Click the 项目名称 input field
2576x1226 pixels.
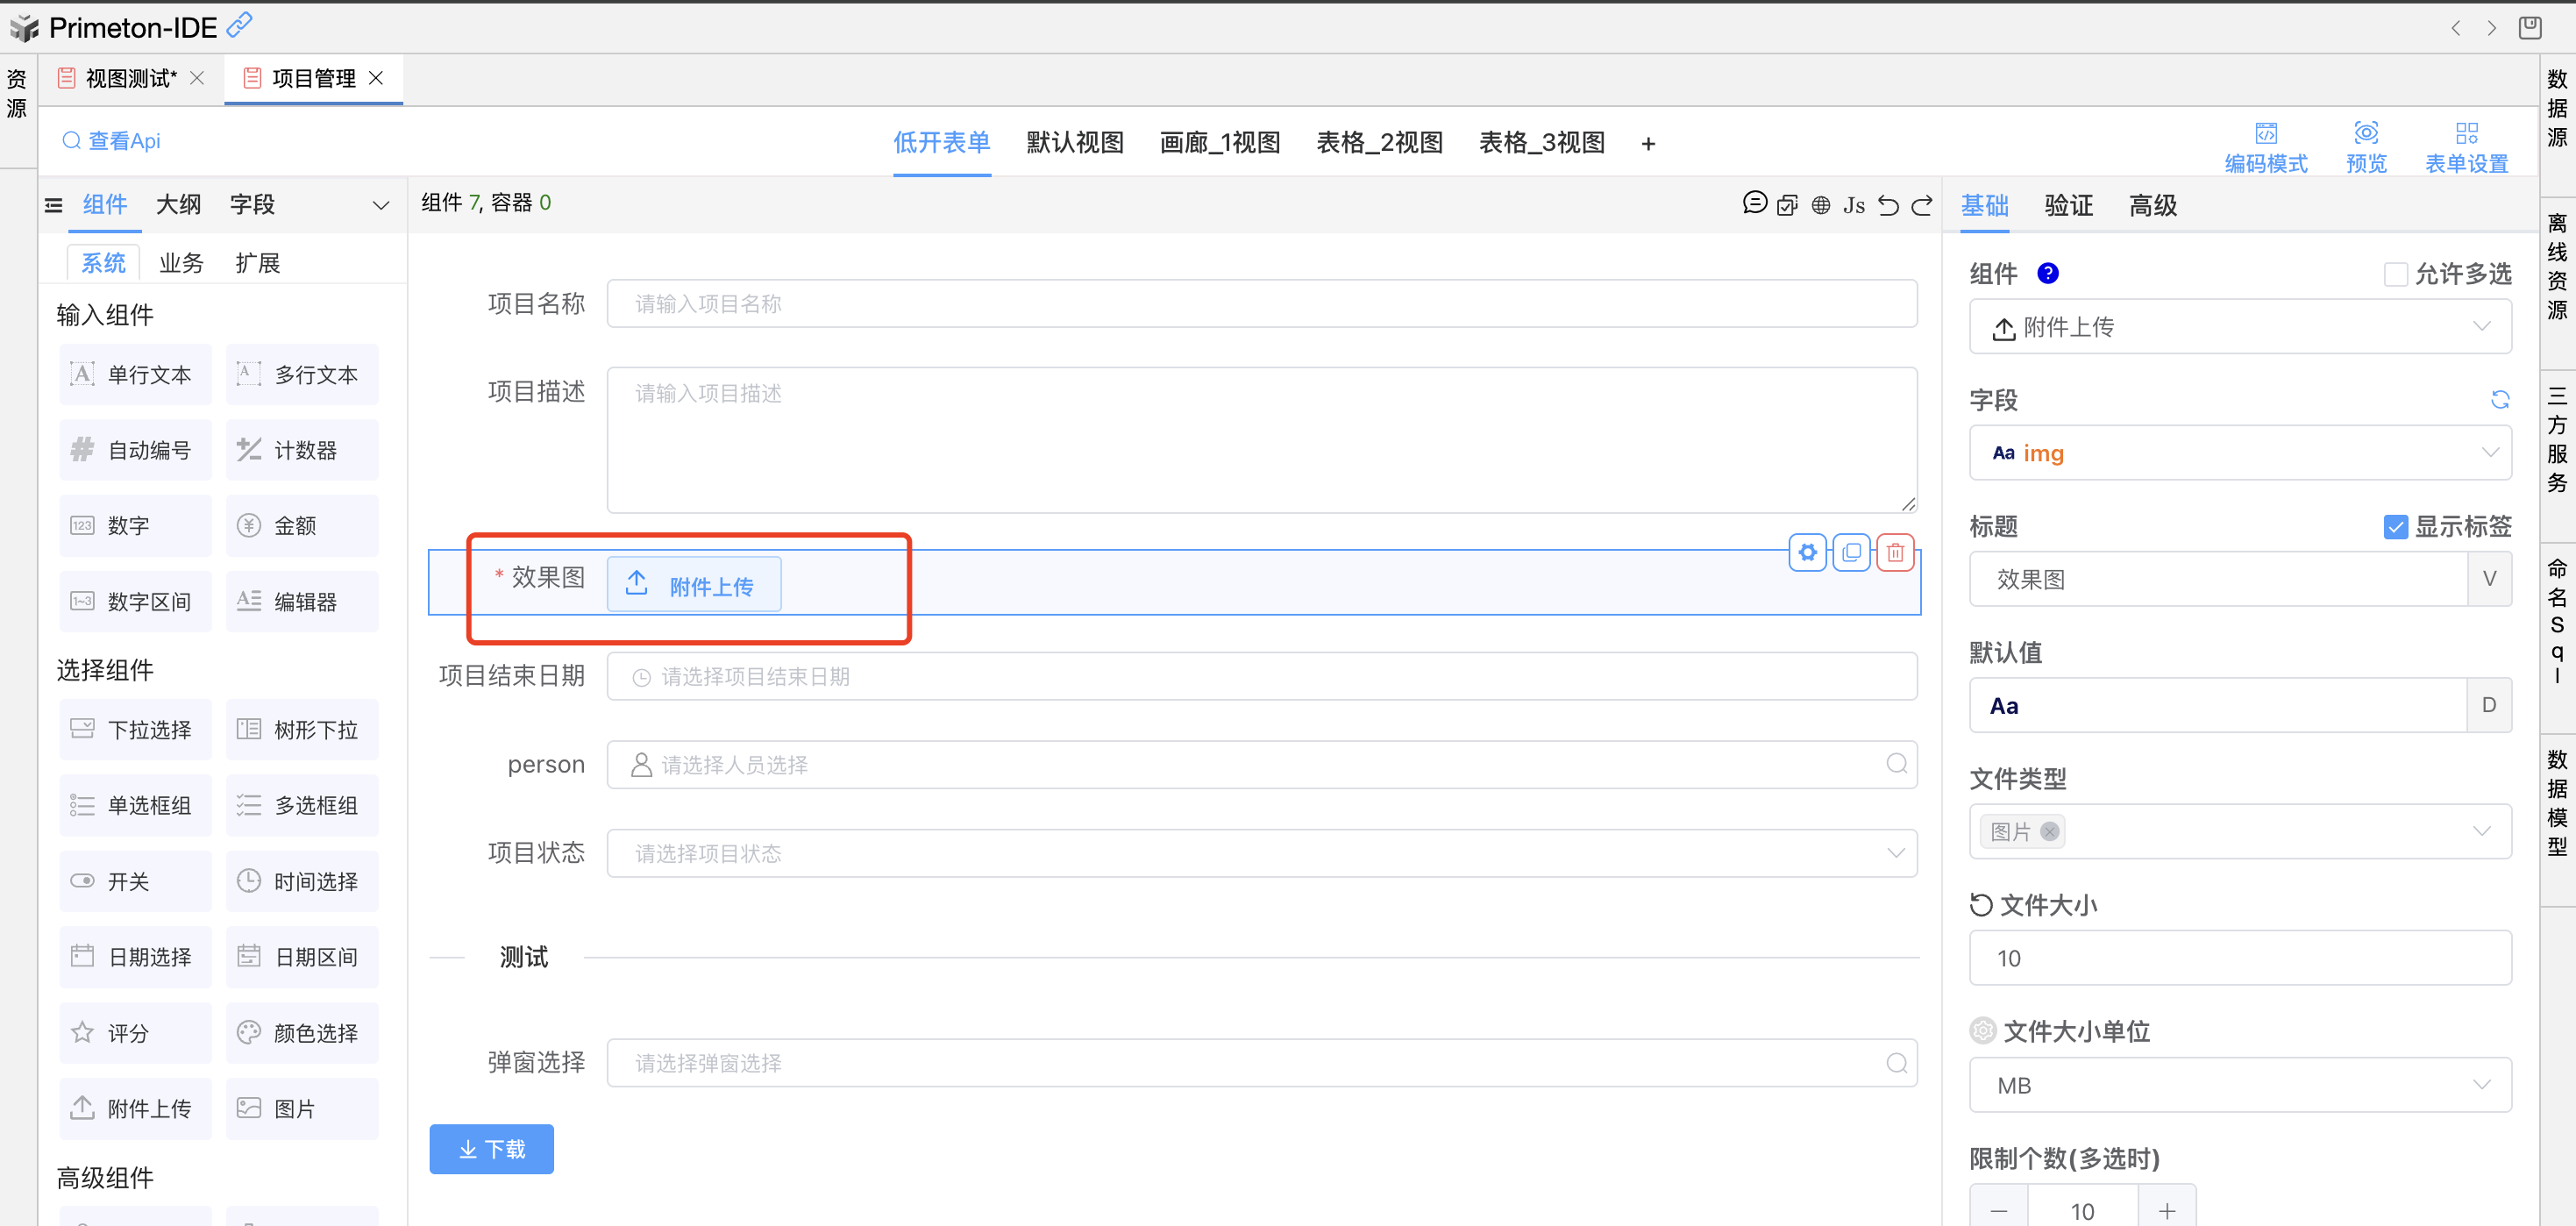click(x=1261, y=304)
